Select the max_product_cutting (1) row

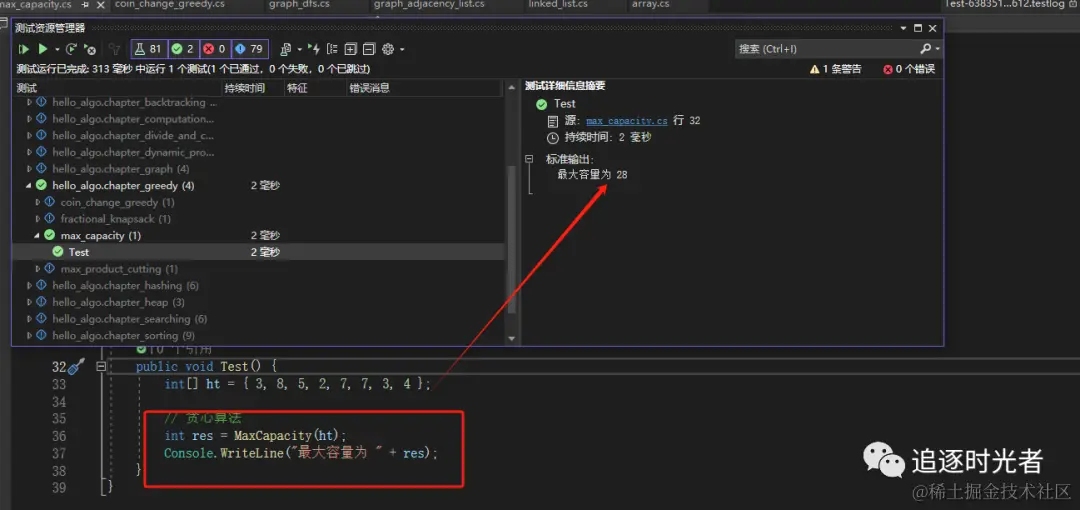(x=258, y=269)
